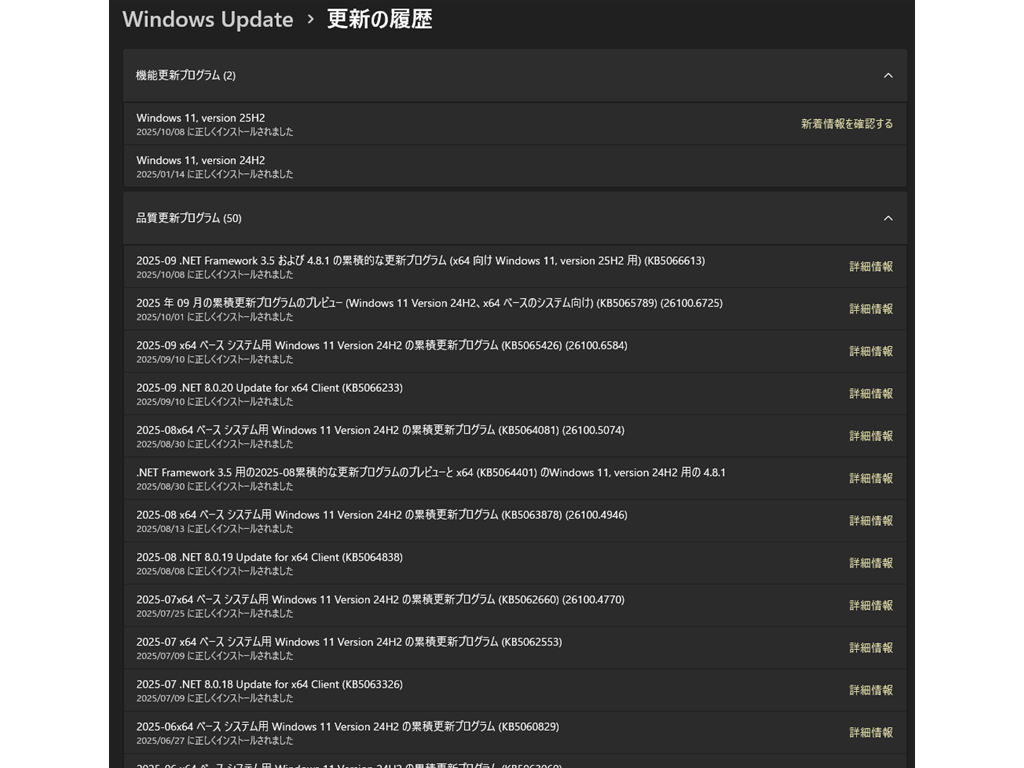Select the Windows 11, version 24H2 entry
1024x768 pixels.
tap(201, 160)
